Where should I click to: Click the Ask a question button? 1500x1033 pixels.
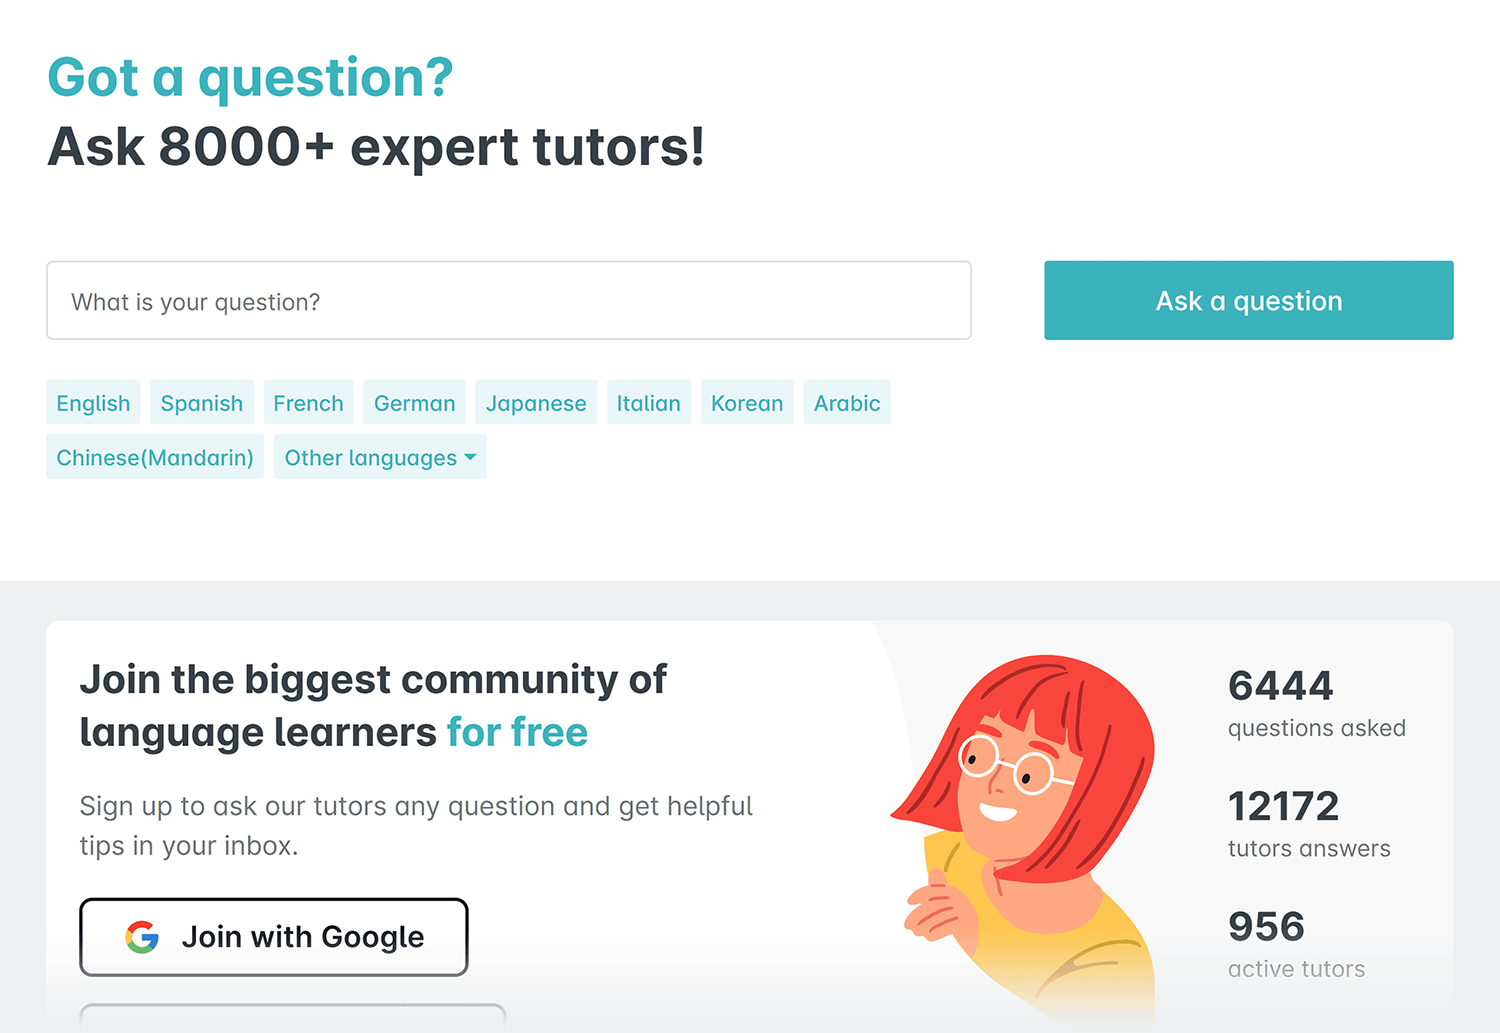1249,300
